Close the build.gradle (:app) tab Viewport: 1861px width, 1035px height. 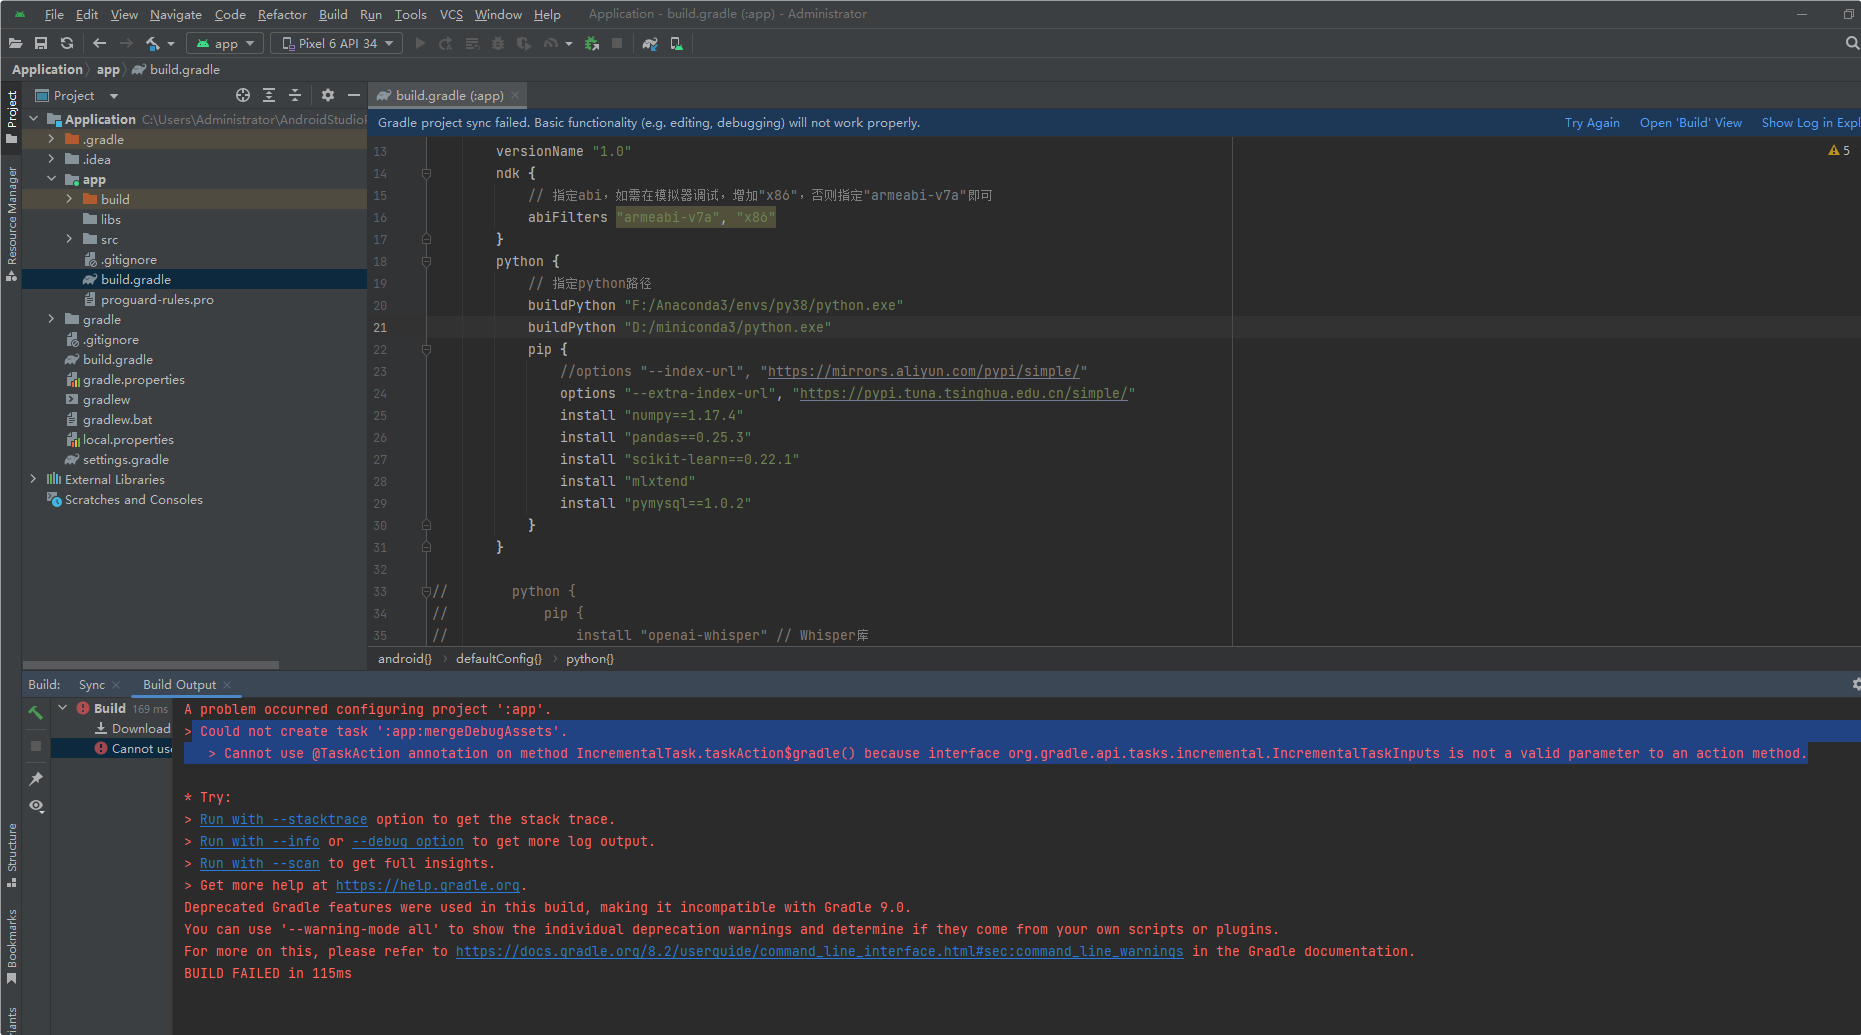point(515,95)
